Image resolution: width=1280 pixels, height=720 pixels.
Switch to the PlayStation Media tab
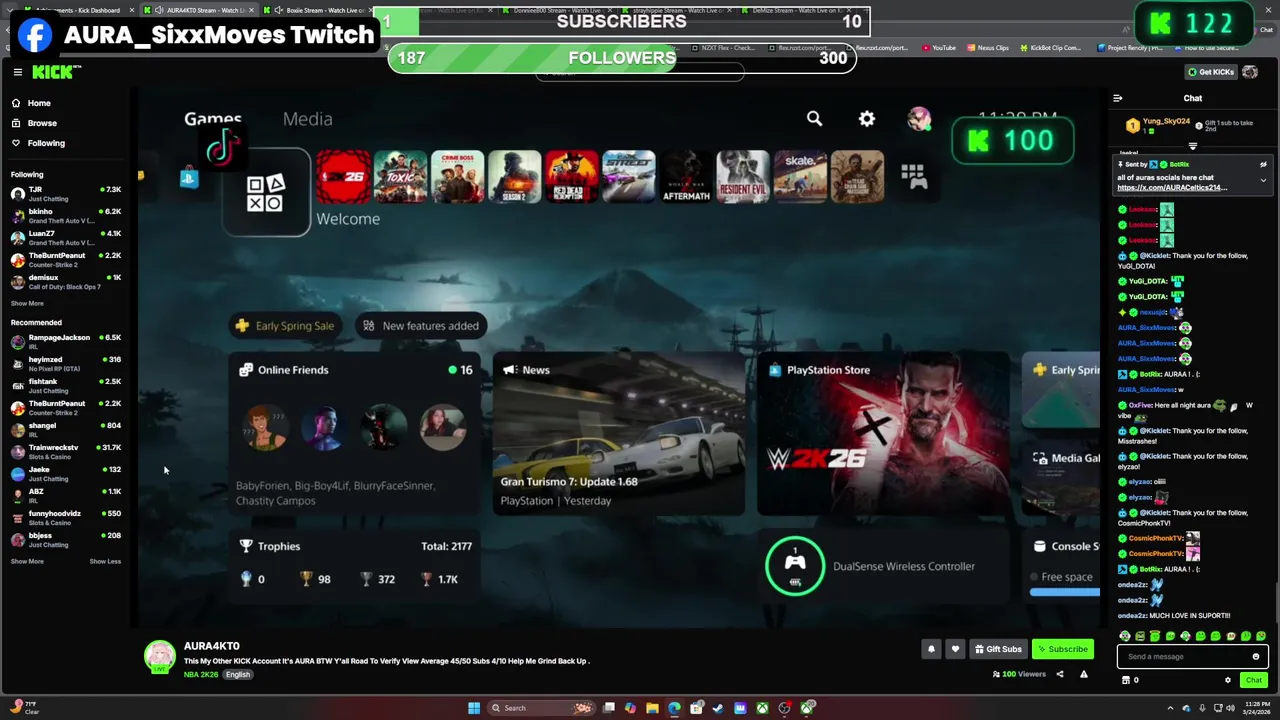click(x=307, y=119)
